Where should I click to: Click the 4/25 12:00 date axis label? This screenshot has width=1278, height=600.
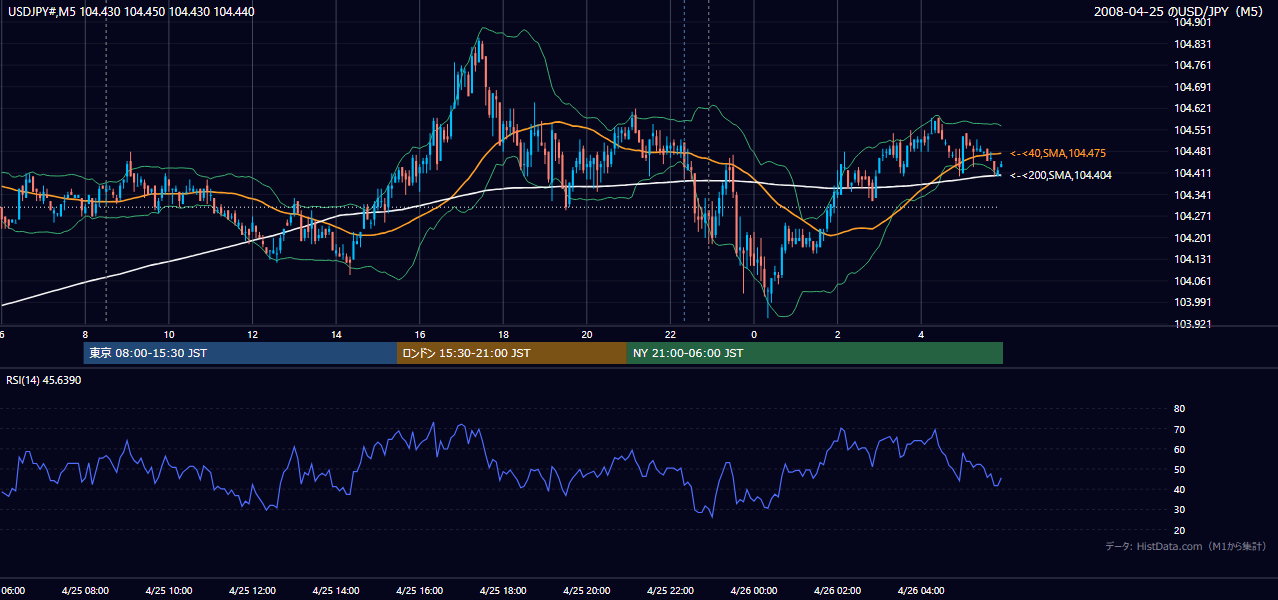click(252, 591)
